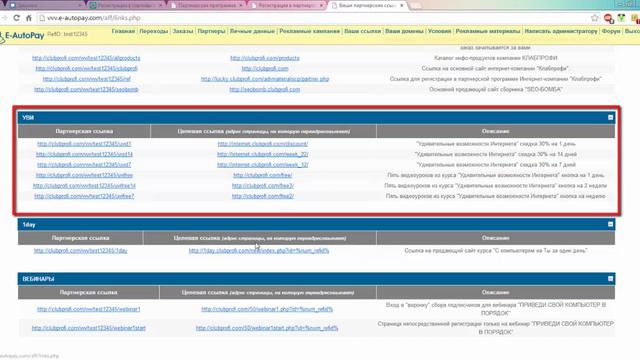Viewport: 640px width, 360px height.
Task: Open the target link containing 50/webinar1.php
Action: pos(267,309)
